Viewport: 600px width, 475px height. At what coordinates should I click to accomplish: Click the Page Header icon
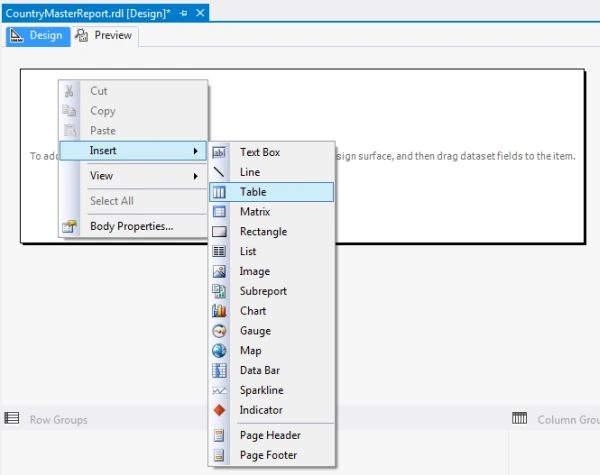tap(219, 436)
